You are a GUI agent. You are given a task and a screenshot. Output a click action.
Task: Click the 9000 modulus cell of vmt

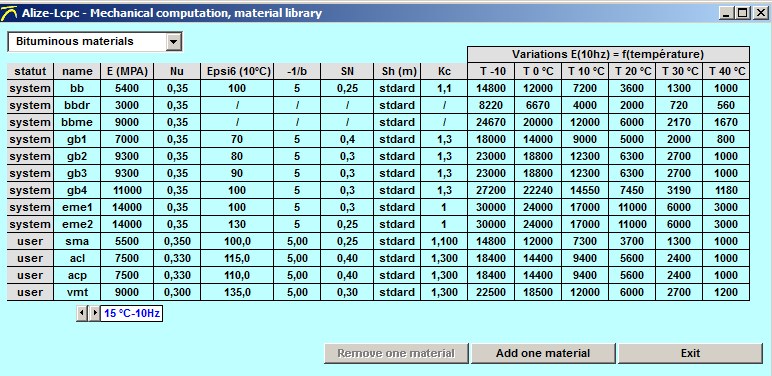[x=127, y=292]
